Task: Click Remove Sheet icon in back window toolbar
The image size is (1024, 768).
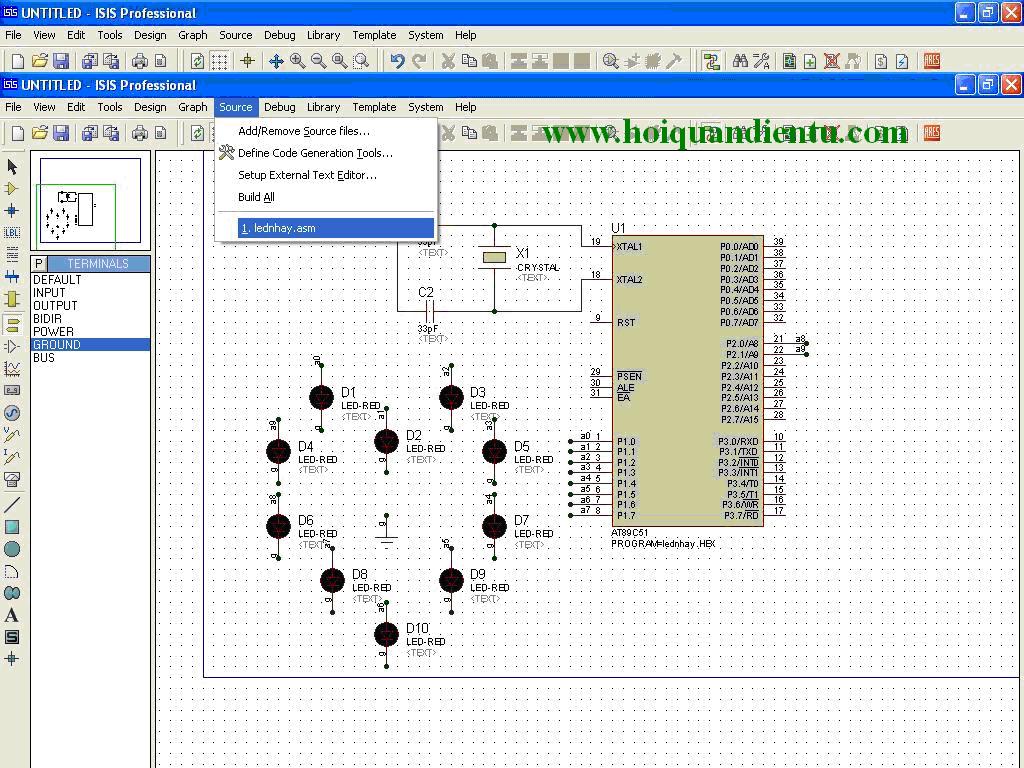Action: tap(831, 61)
